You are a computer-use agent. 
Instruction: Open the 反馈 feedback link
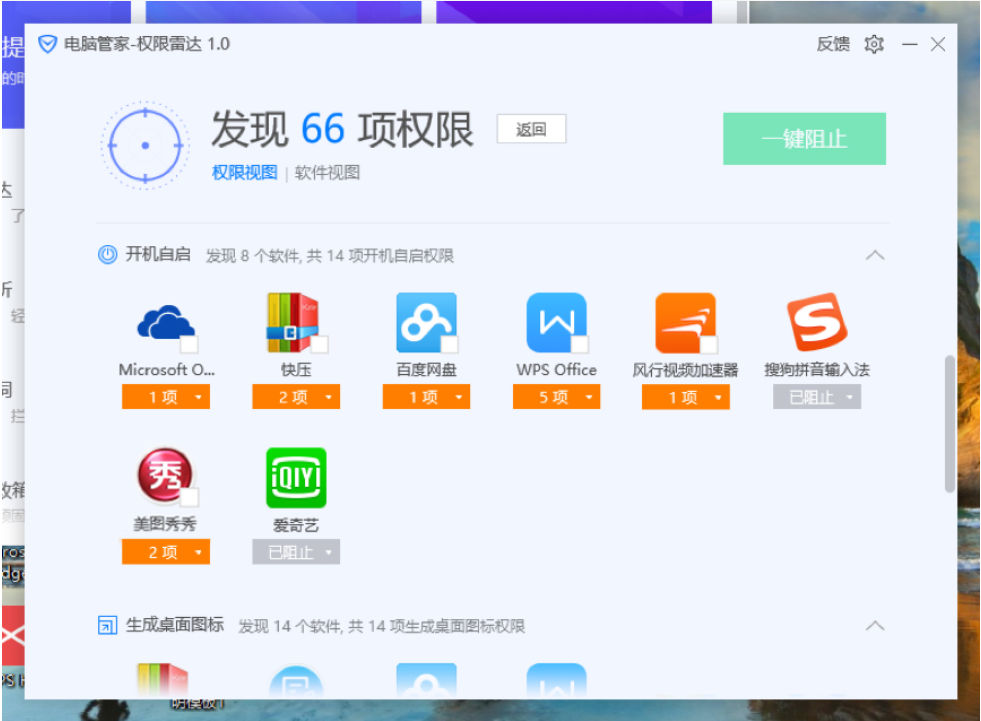click(833, 44)
